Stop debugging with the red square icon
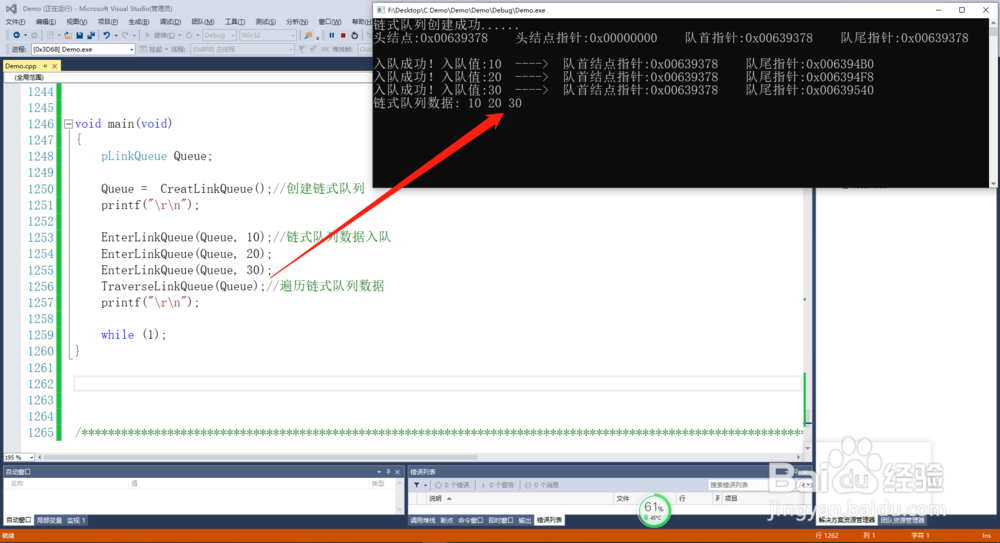This screenshot has height=543, width=1000. pos(343,35)
